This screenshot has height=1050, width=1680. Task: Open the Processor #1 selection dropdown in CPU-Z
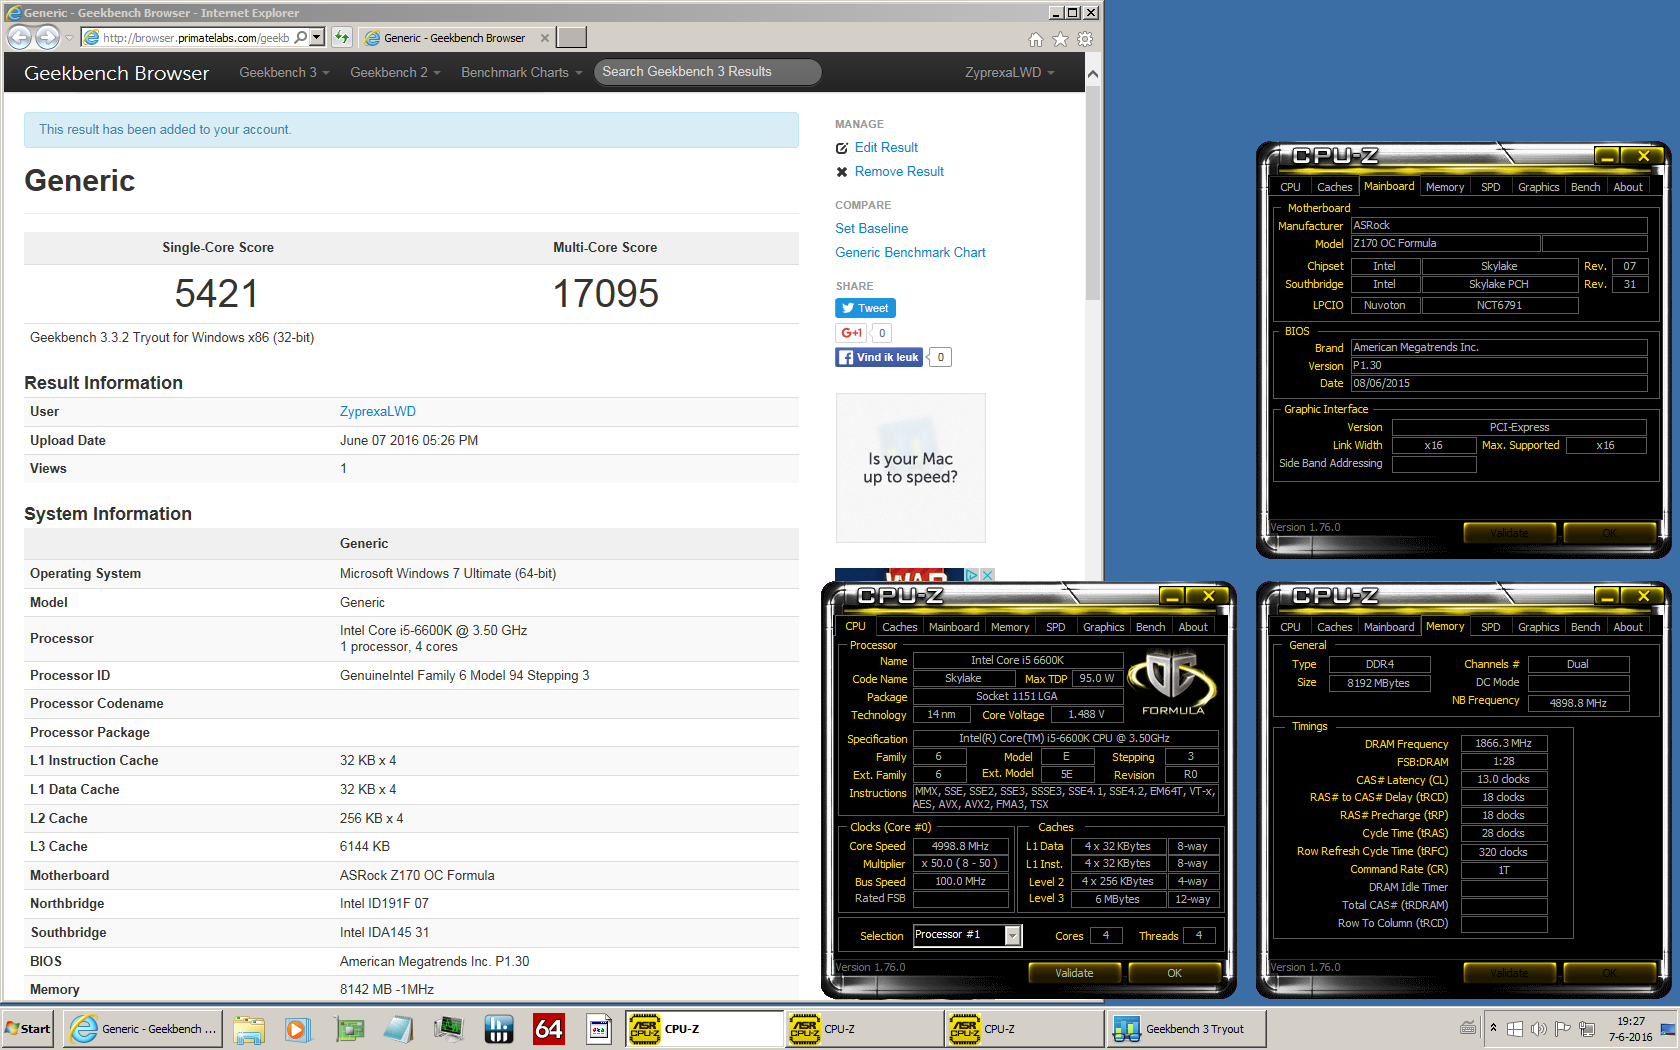point(1013,935)
